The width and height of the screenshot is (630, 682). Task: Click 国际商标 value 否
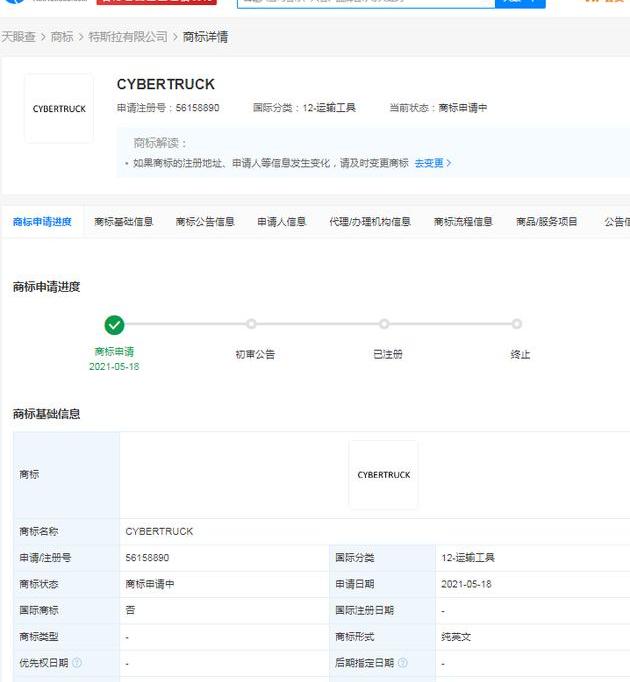pyautogui.click(x=130, y=610)
